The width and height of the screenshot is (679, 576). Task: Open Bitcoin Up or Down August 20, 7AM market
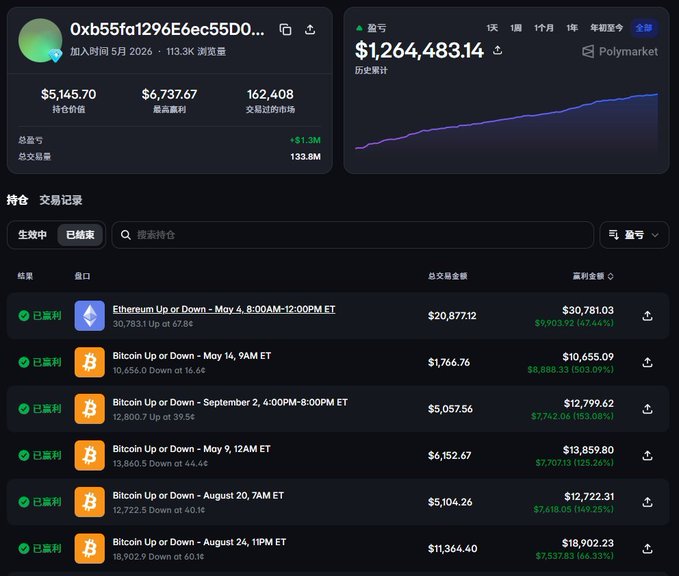198,495
